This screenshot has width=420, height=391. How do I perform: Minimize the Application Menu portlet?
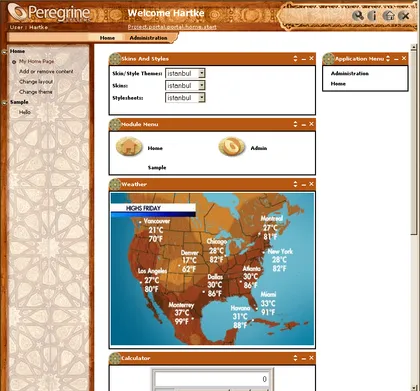(396, 59)
